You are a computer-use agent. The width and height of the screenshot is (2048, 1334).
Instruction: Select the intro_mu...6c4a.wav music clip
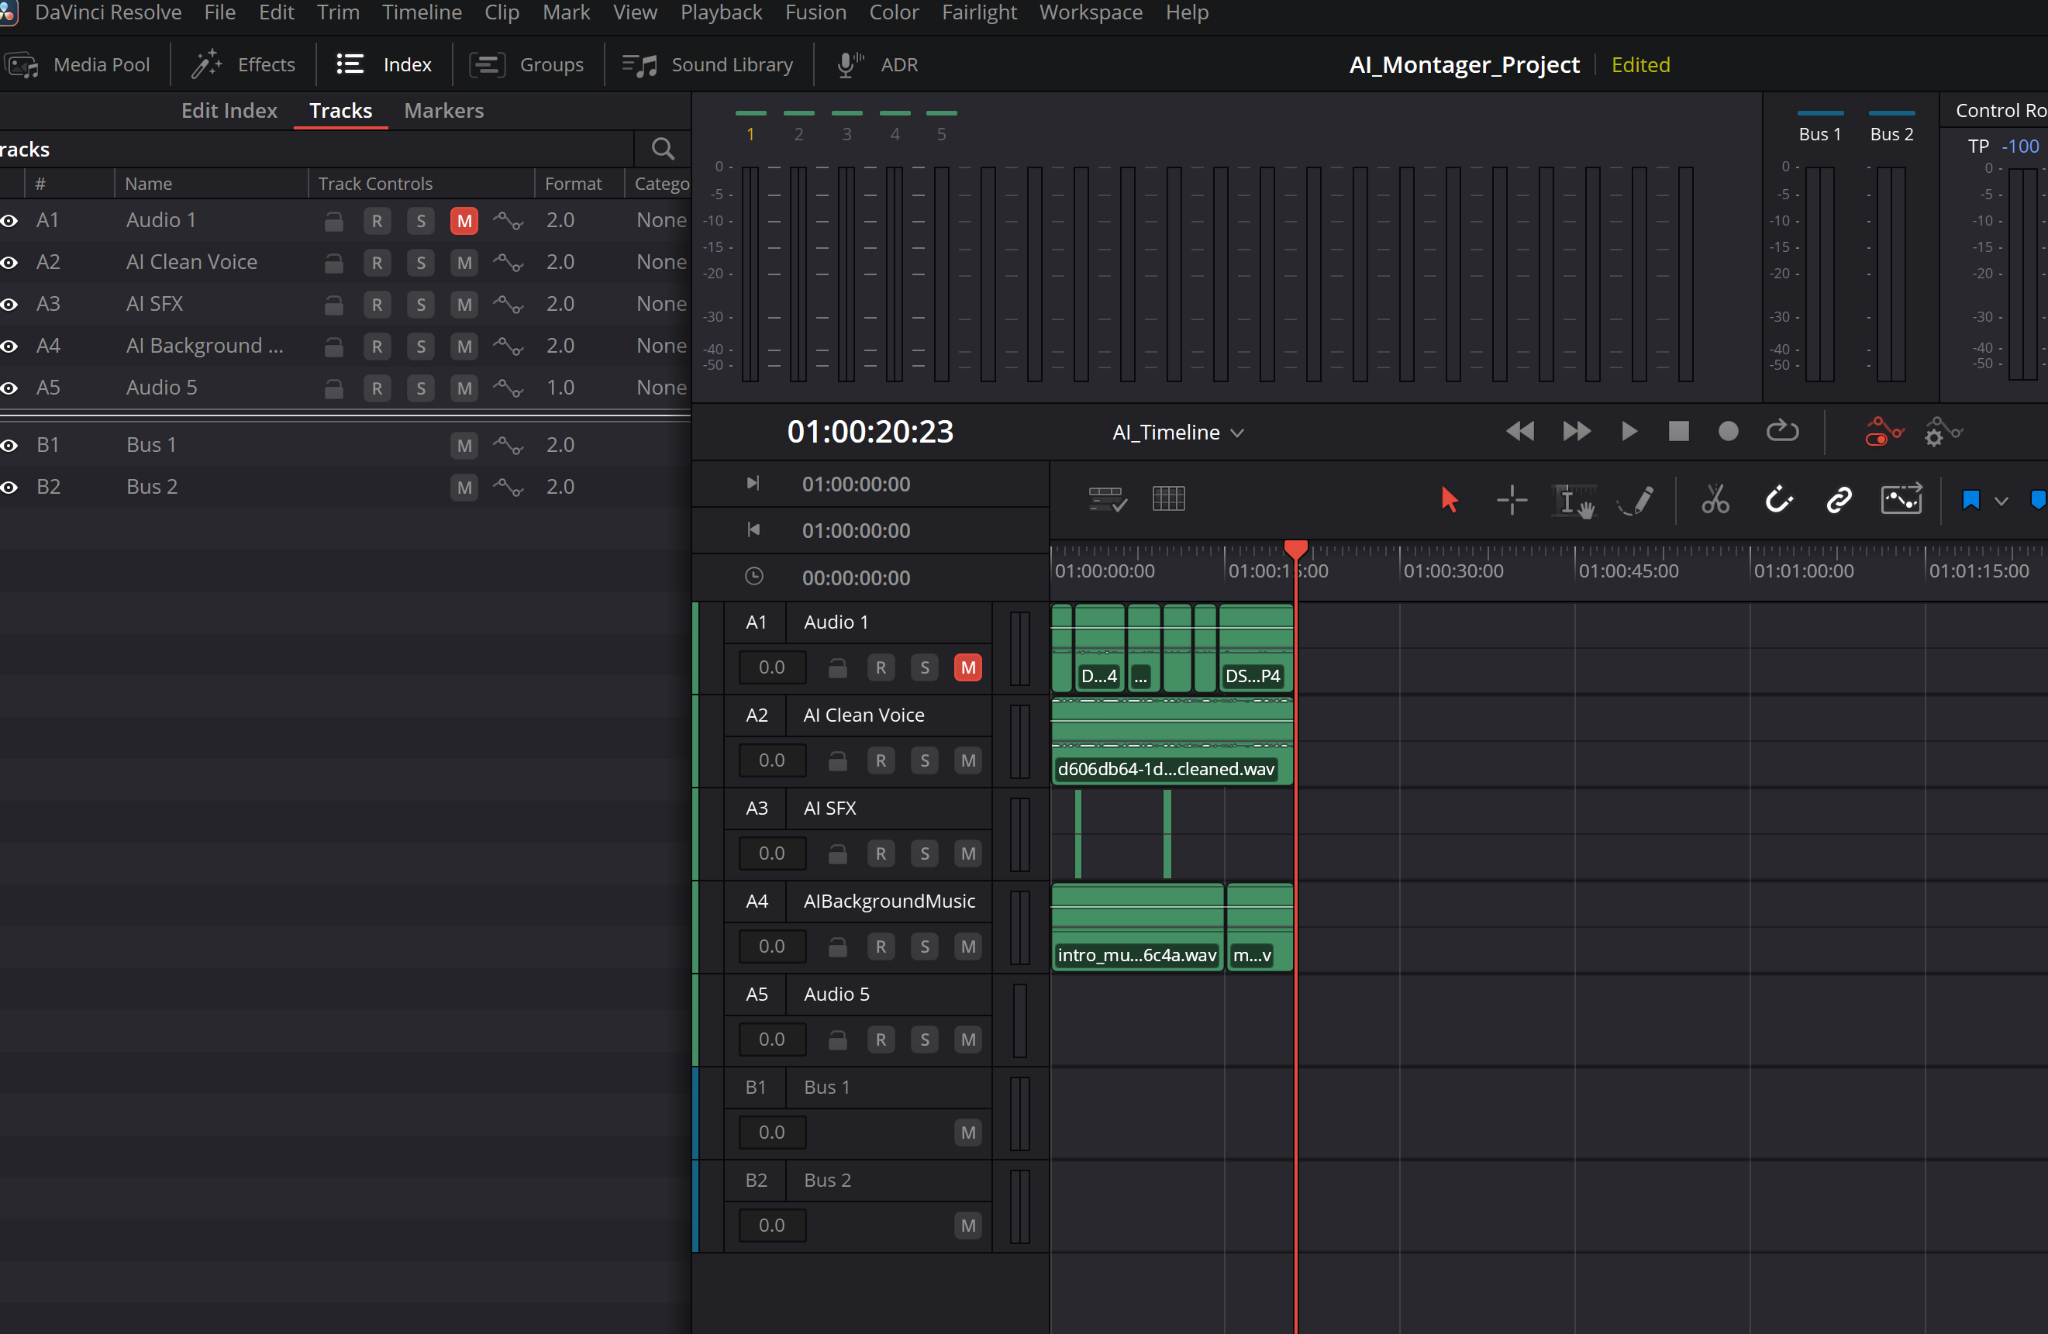point(1137,927)
